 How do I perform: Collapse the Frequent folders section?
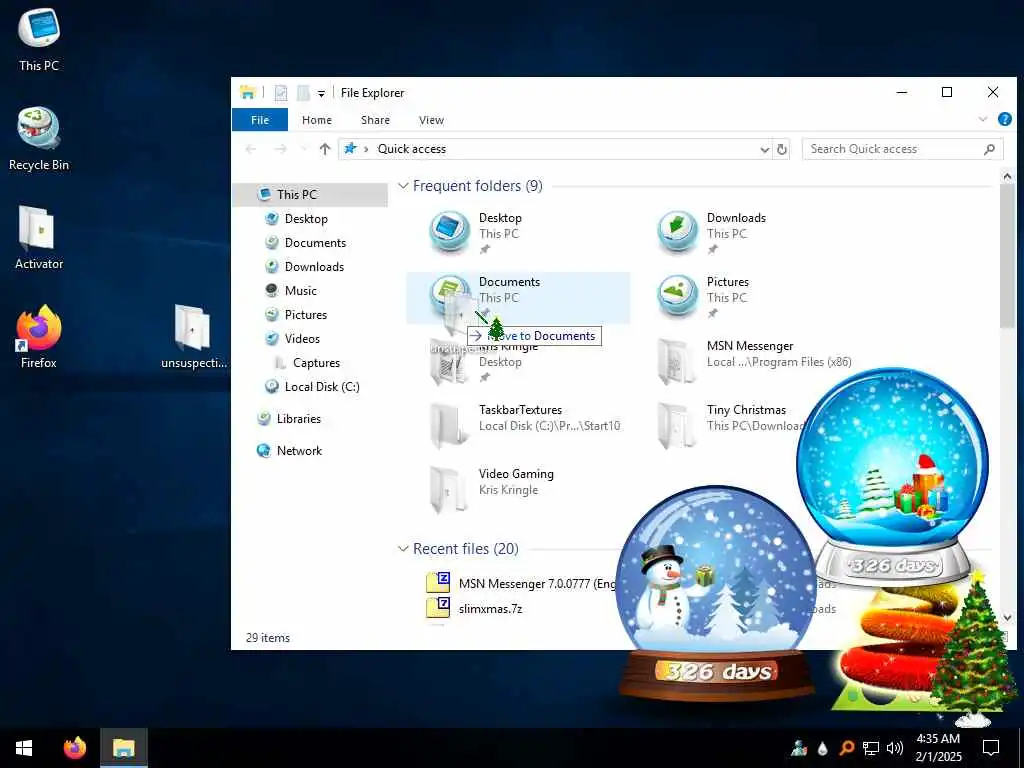[x=403, y=186]
